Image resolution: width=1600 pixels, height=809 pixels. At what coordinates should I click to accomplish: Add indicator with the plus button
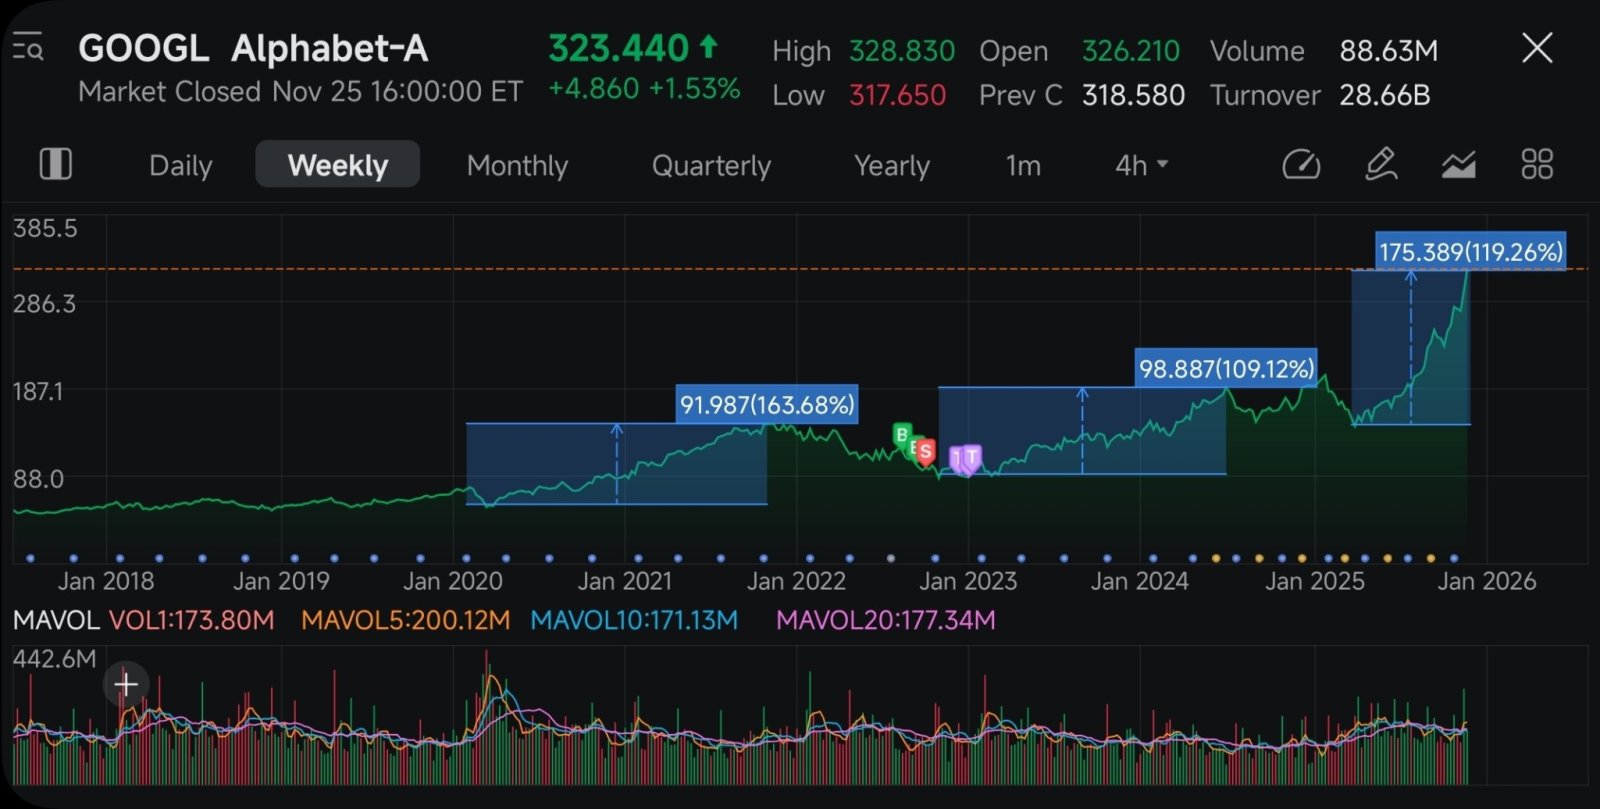tap(126, 684)
